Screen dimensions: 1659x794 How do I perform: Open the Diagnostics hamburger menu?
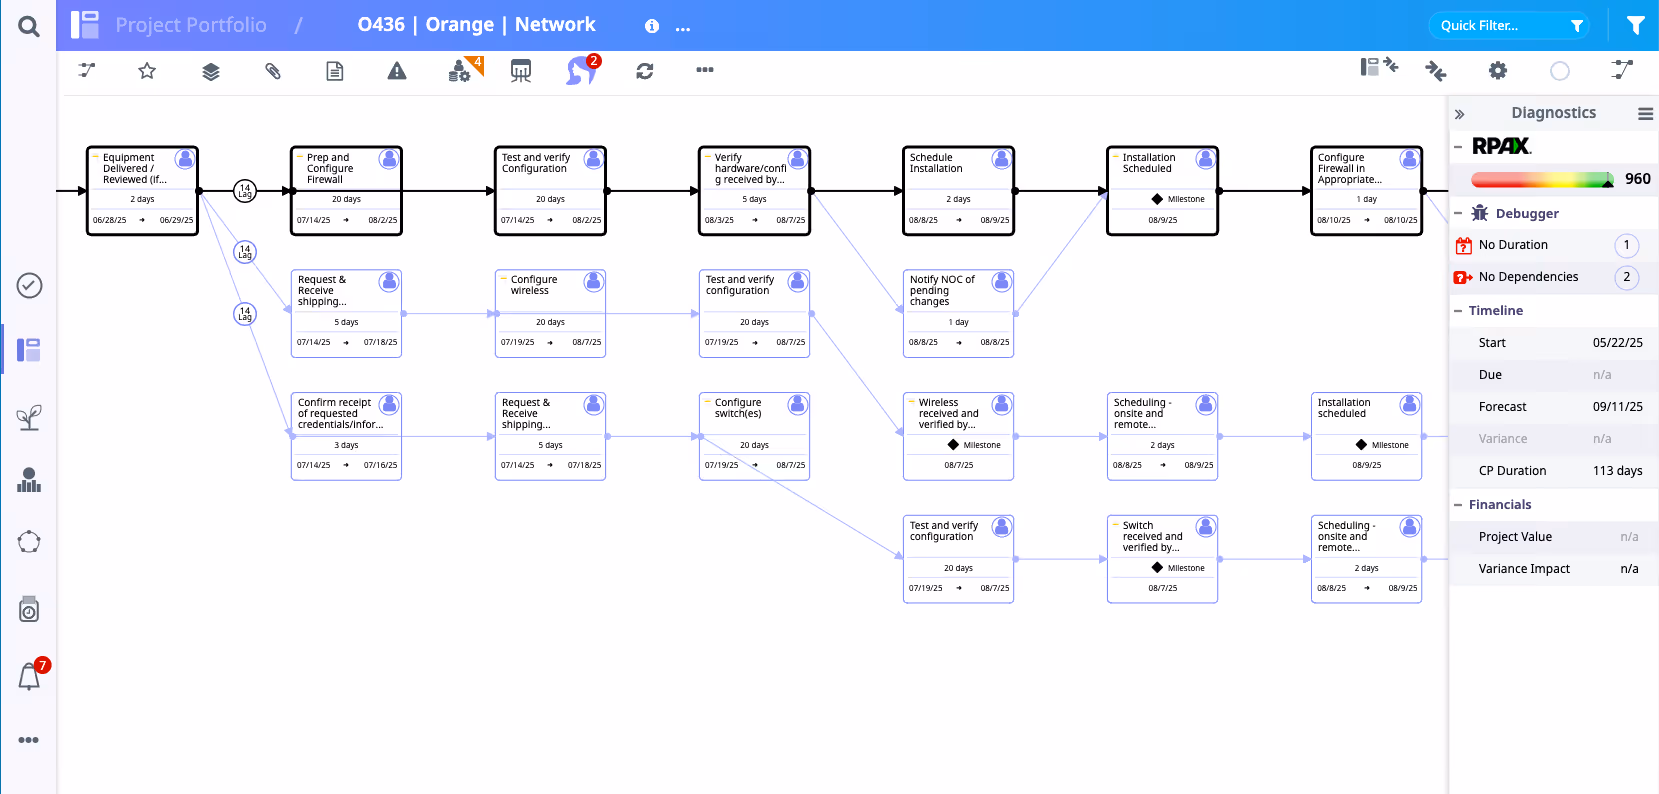pyautogui.click(x=1645, y=114)
